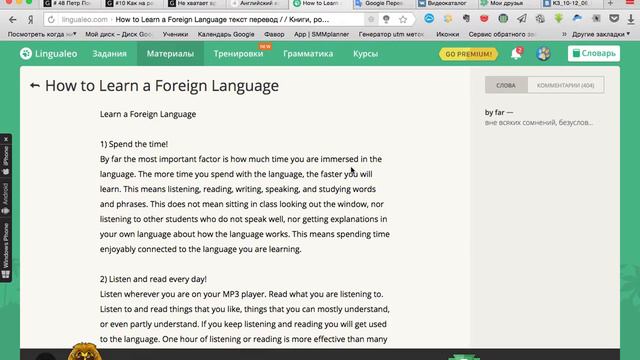Image resolution: width=640 pixels, height=360 pixels.
Task: Return via back arrow beside article title
Action: (x=35, y=85)
